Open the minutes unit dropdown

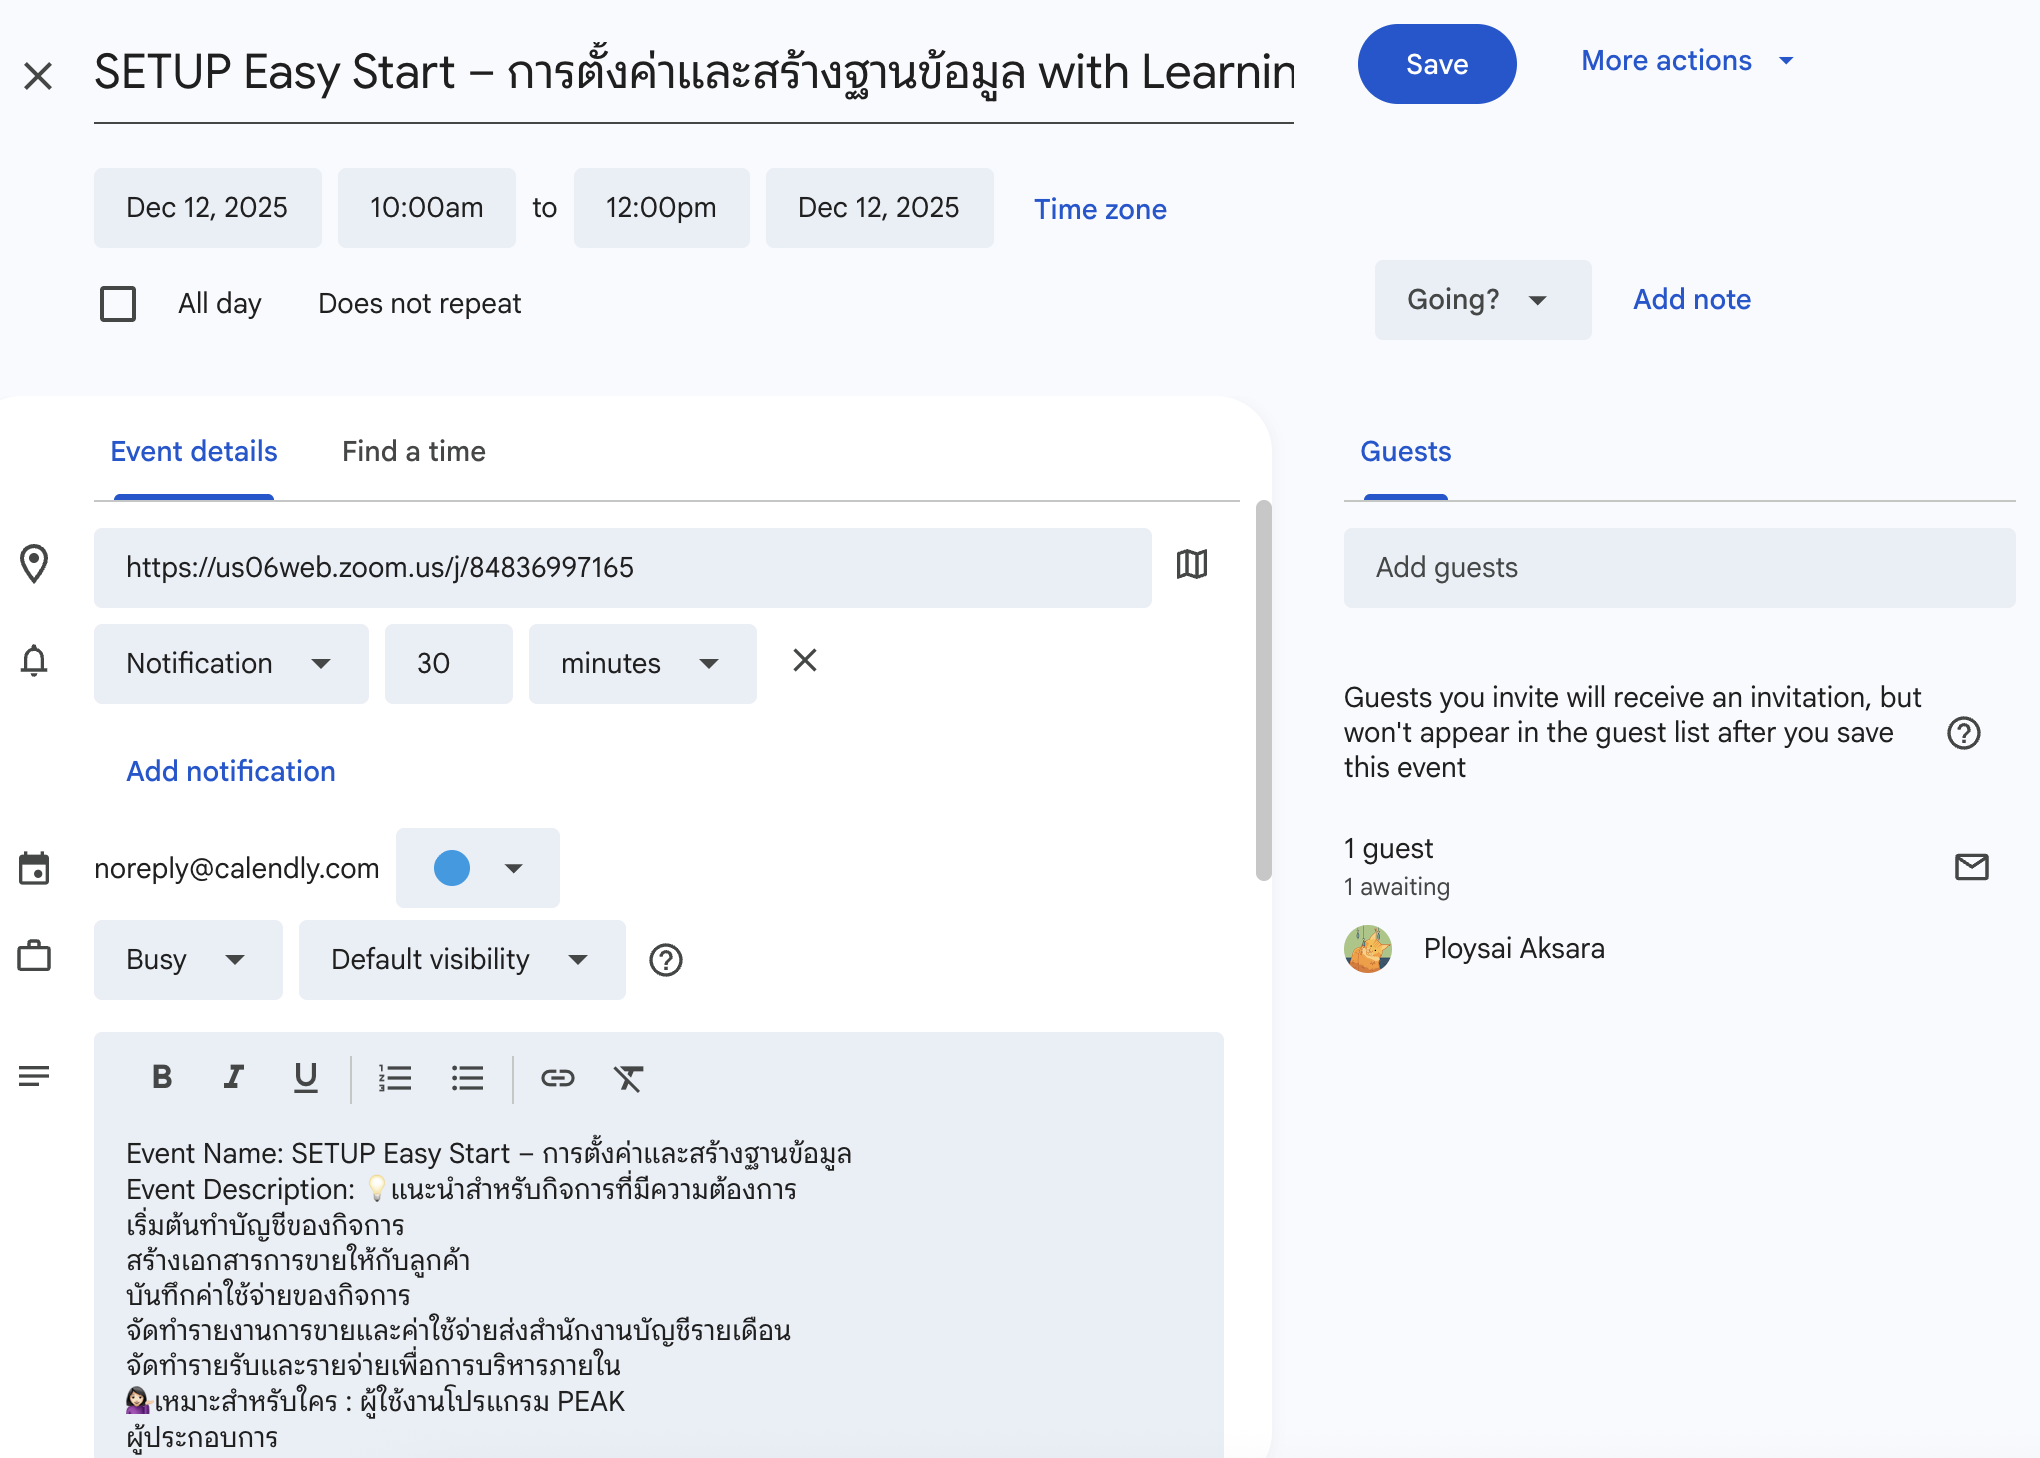coord(642,664)
